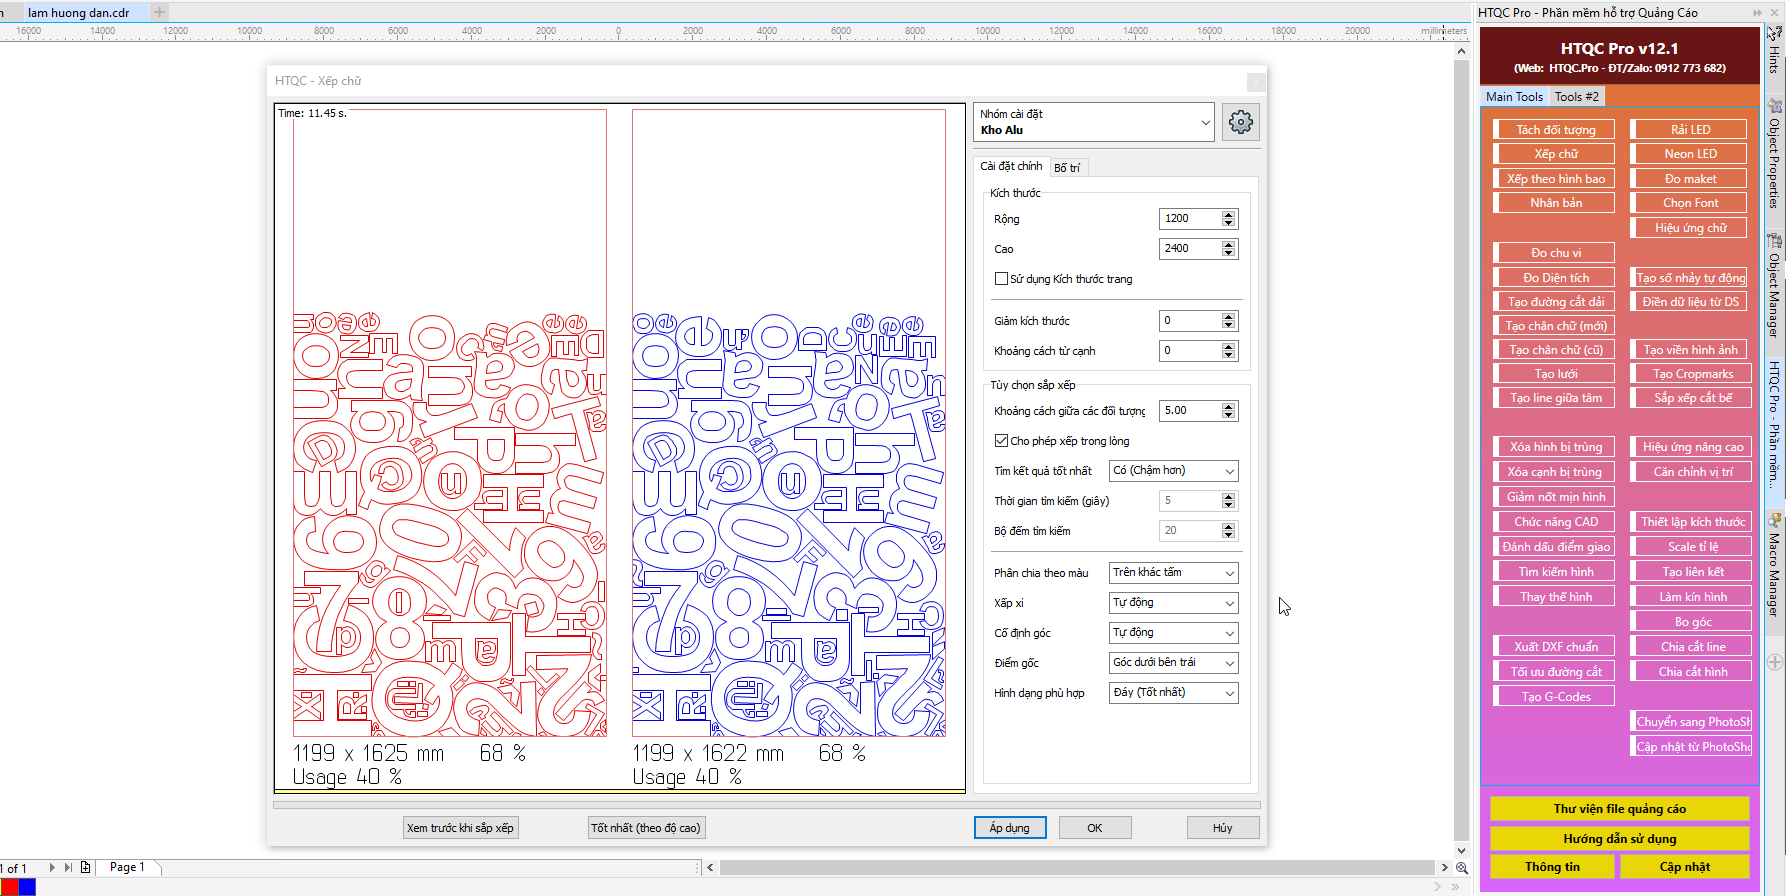The image size is (1786, 896).
Task: Collapse the HTQC Pro docker with double arrow
Action: [x=1757, y=13]
